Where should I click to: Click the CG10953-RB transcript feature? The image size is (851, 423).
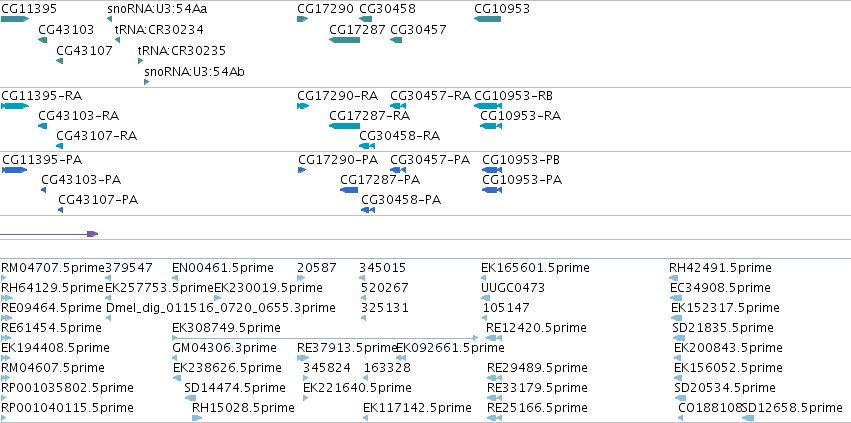pos(488,106)
